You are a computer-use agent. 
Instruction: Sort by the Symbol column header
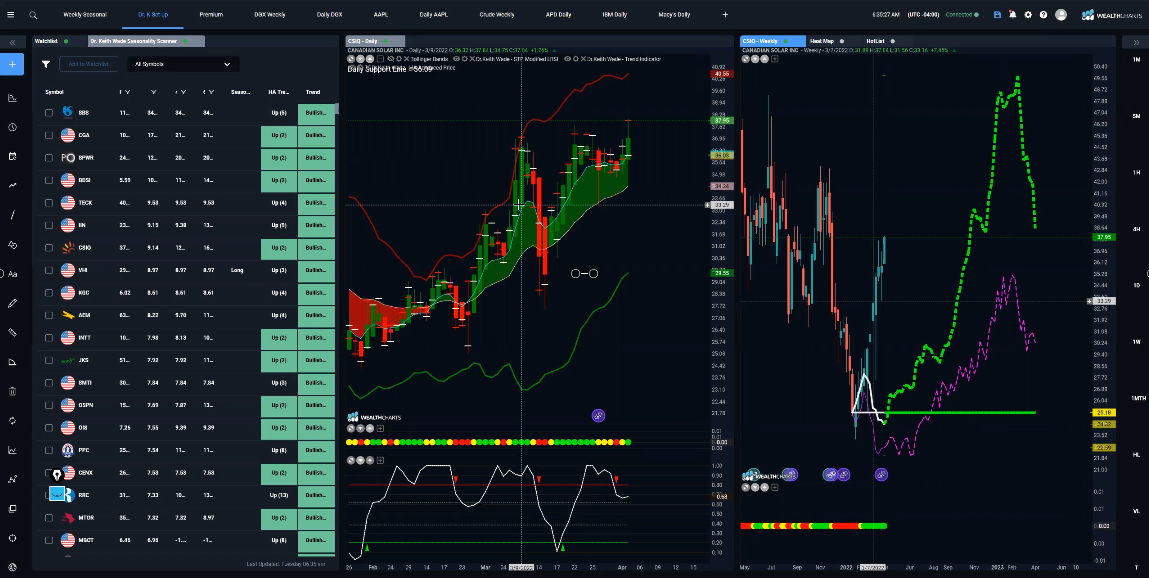pyautogui.click(x=54, y=92)
